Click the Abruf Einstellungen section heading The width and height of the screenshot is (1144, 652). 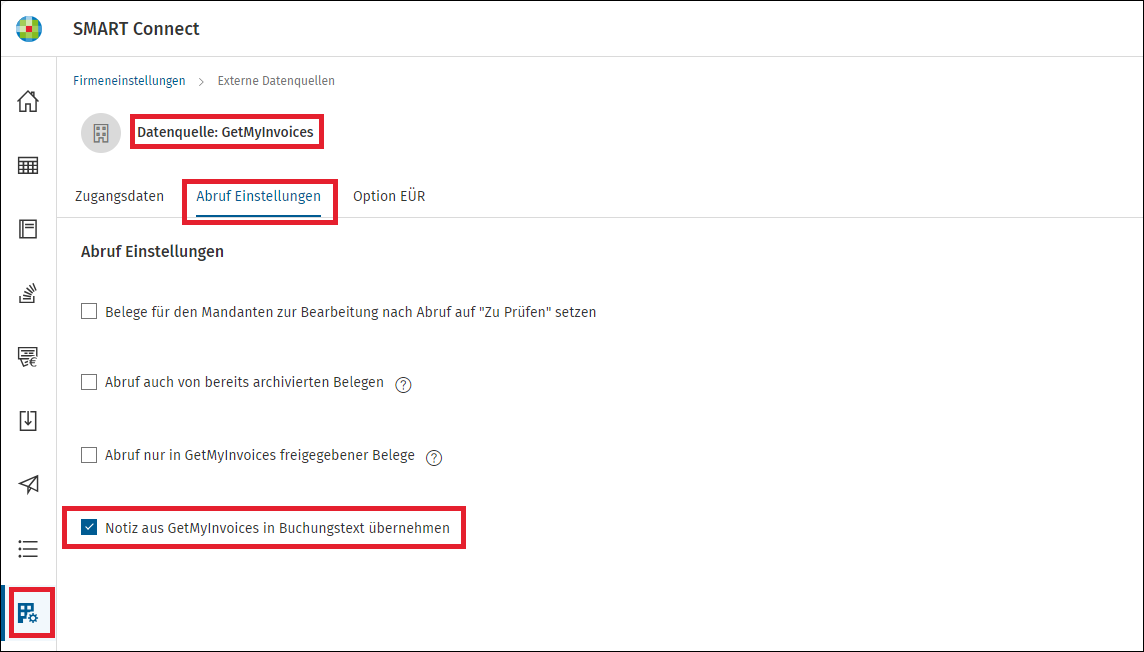point(152,252)
